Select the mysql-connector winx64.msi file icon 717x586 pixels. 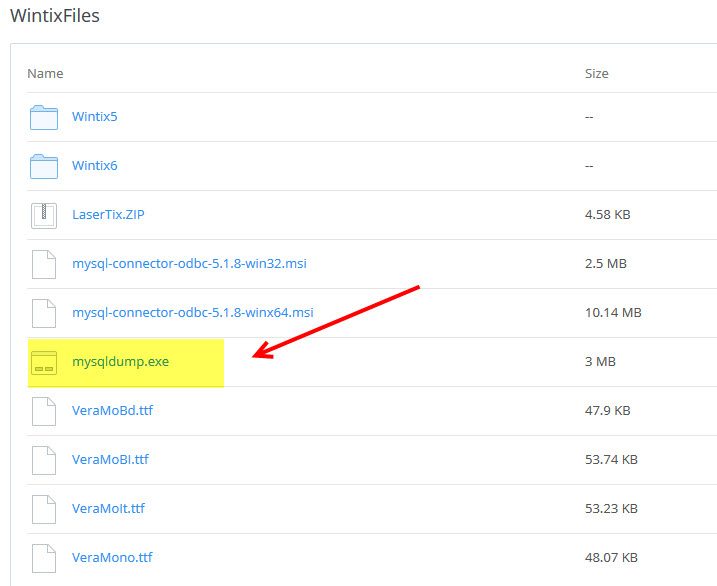(44, 313)
